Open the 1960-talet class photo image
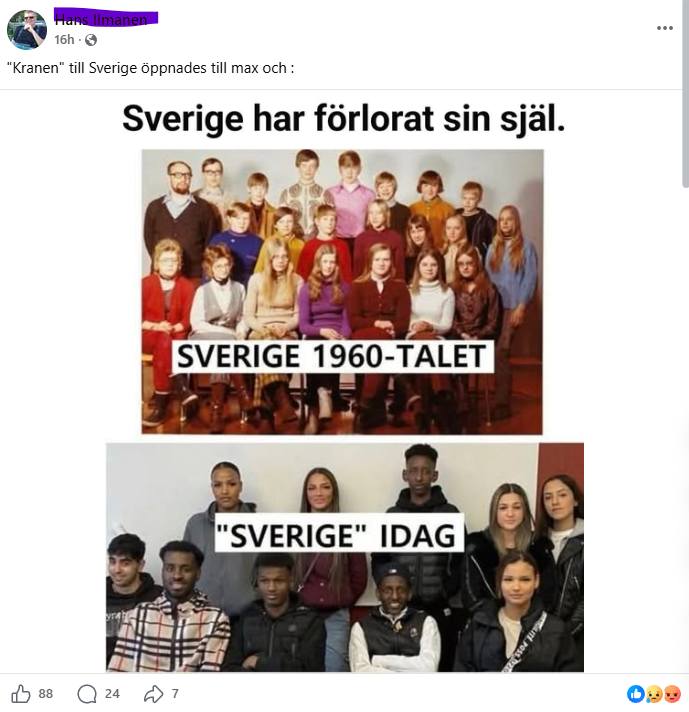This screenshot has height=712, width=689. [x=342, y=292]
